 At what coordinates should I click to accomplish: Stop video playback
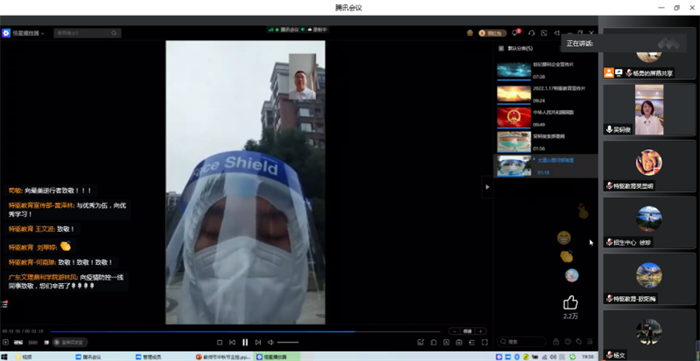click(220, 342)
